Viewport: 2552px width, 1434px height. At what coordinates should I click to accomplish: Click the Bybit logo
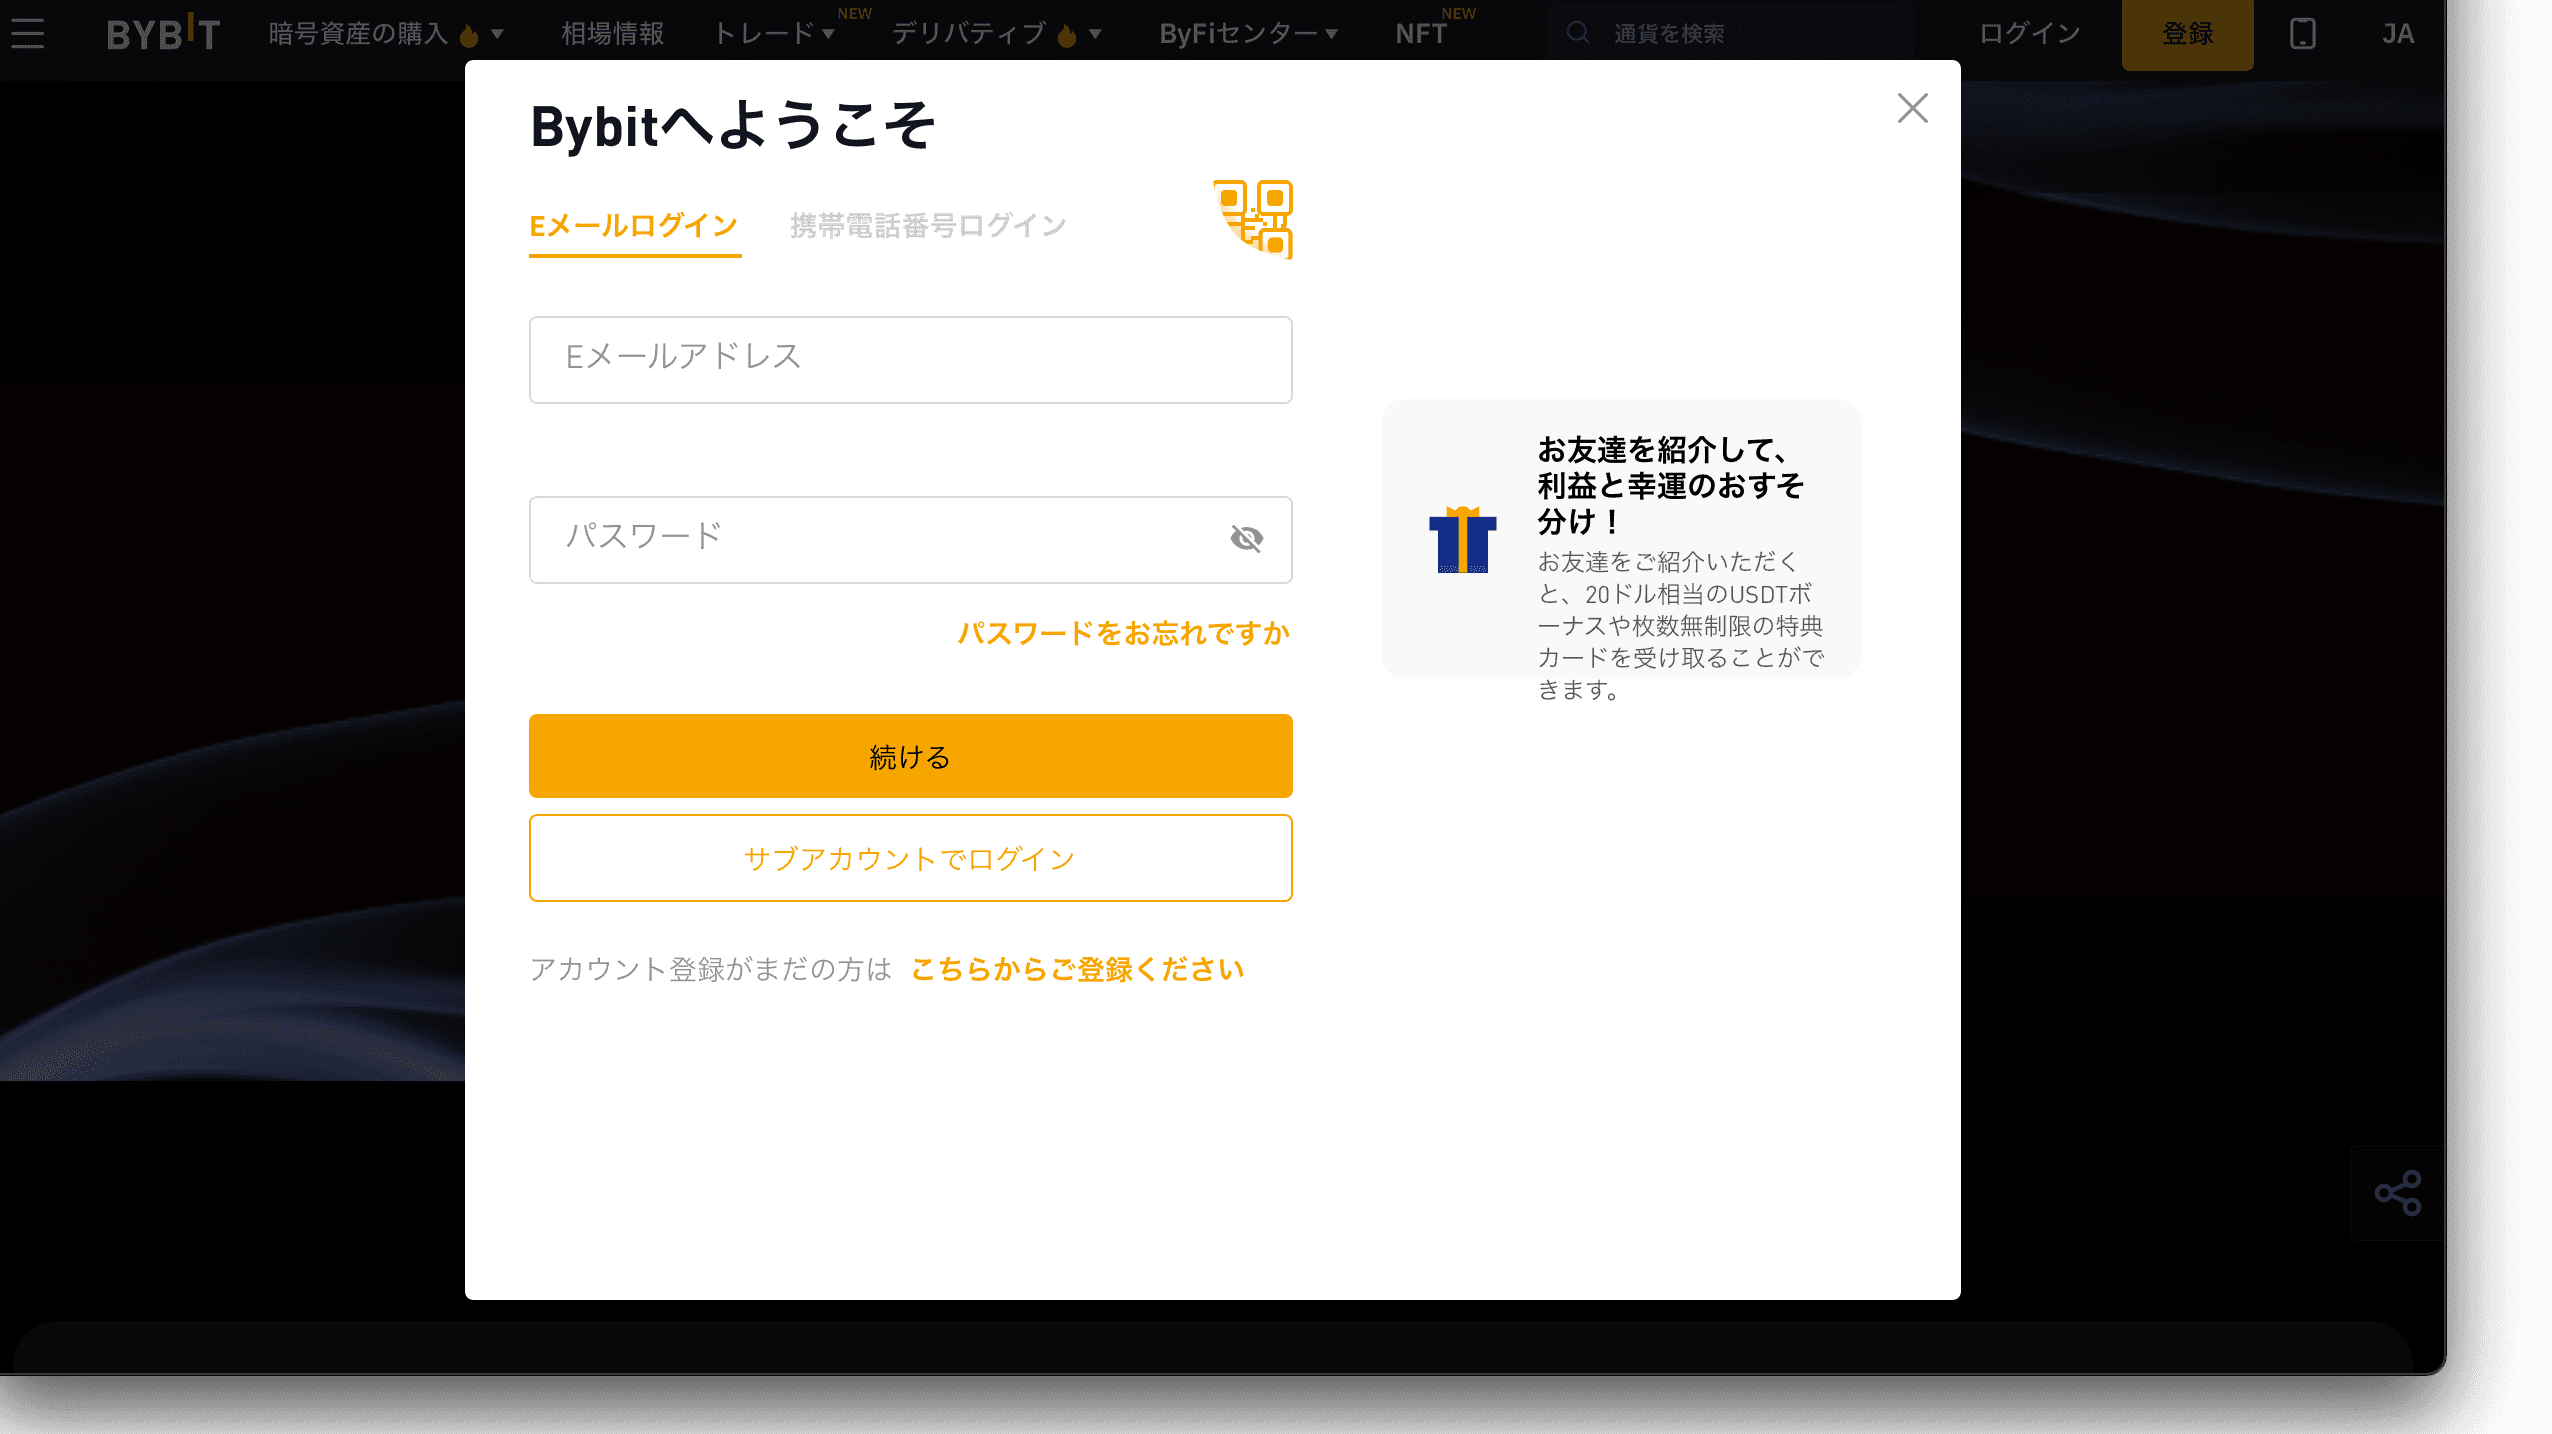(x=163, y=33)
